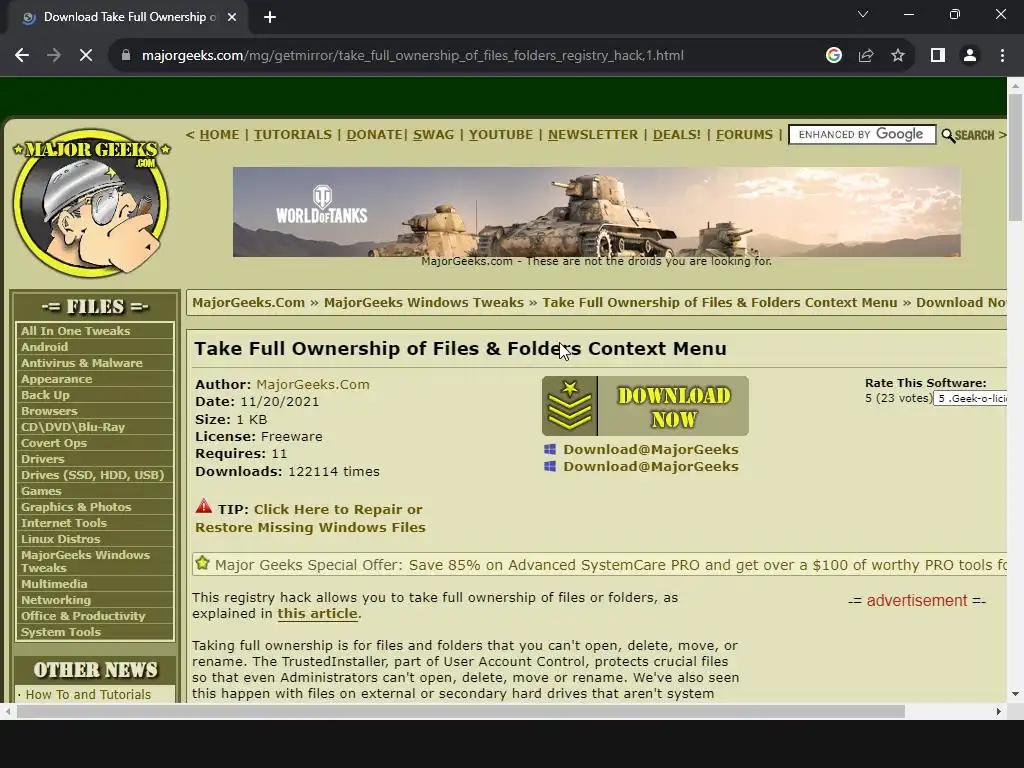Screen dimensions: 1024x768
Task: Open the Chrome profile avatar
Action: [x=970, y=56]
